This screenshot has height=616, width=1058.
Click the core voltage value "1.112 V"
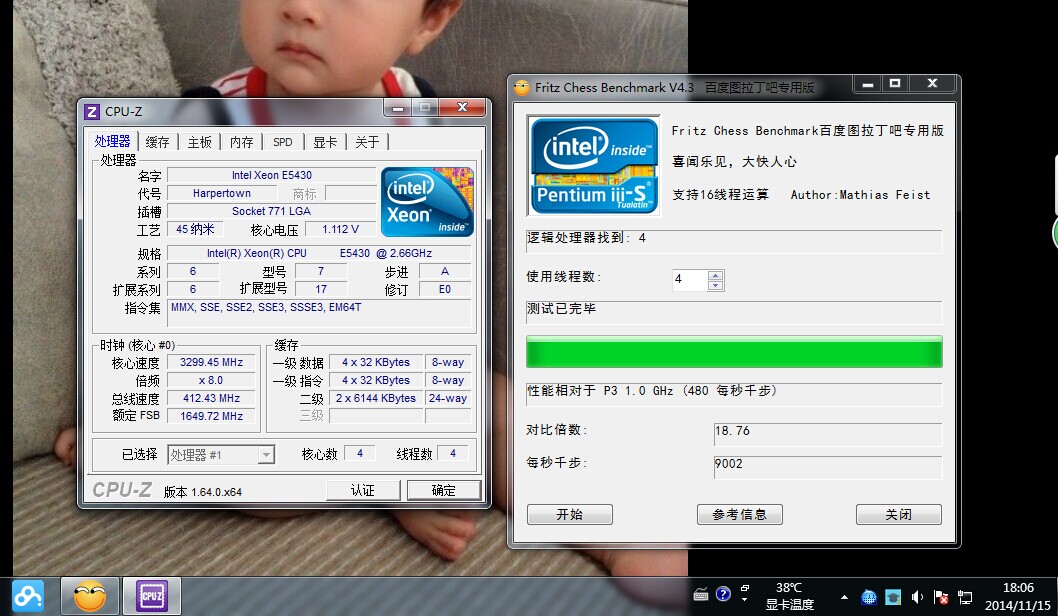click(x=340, y=229)
